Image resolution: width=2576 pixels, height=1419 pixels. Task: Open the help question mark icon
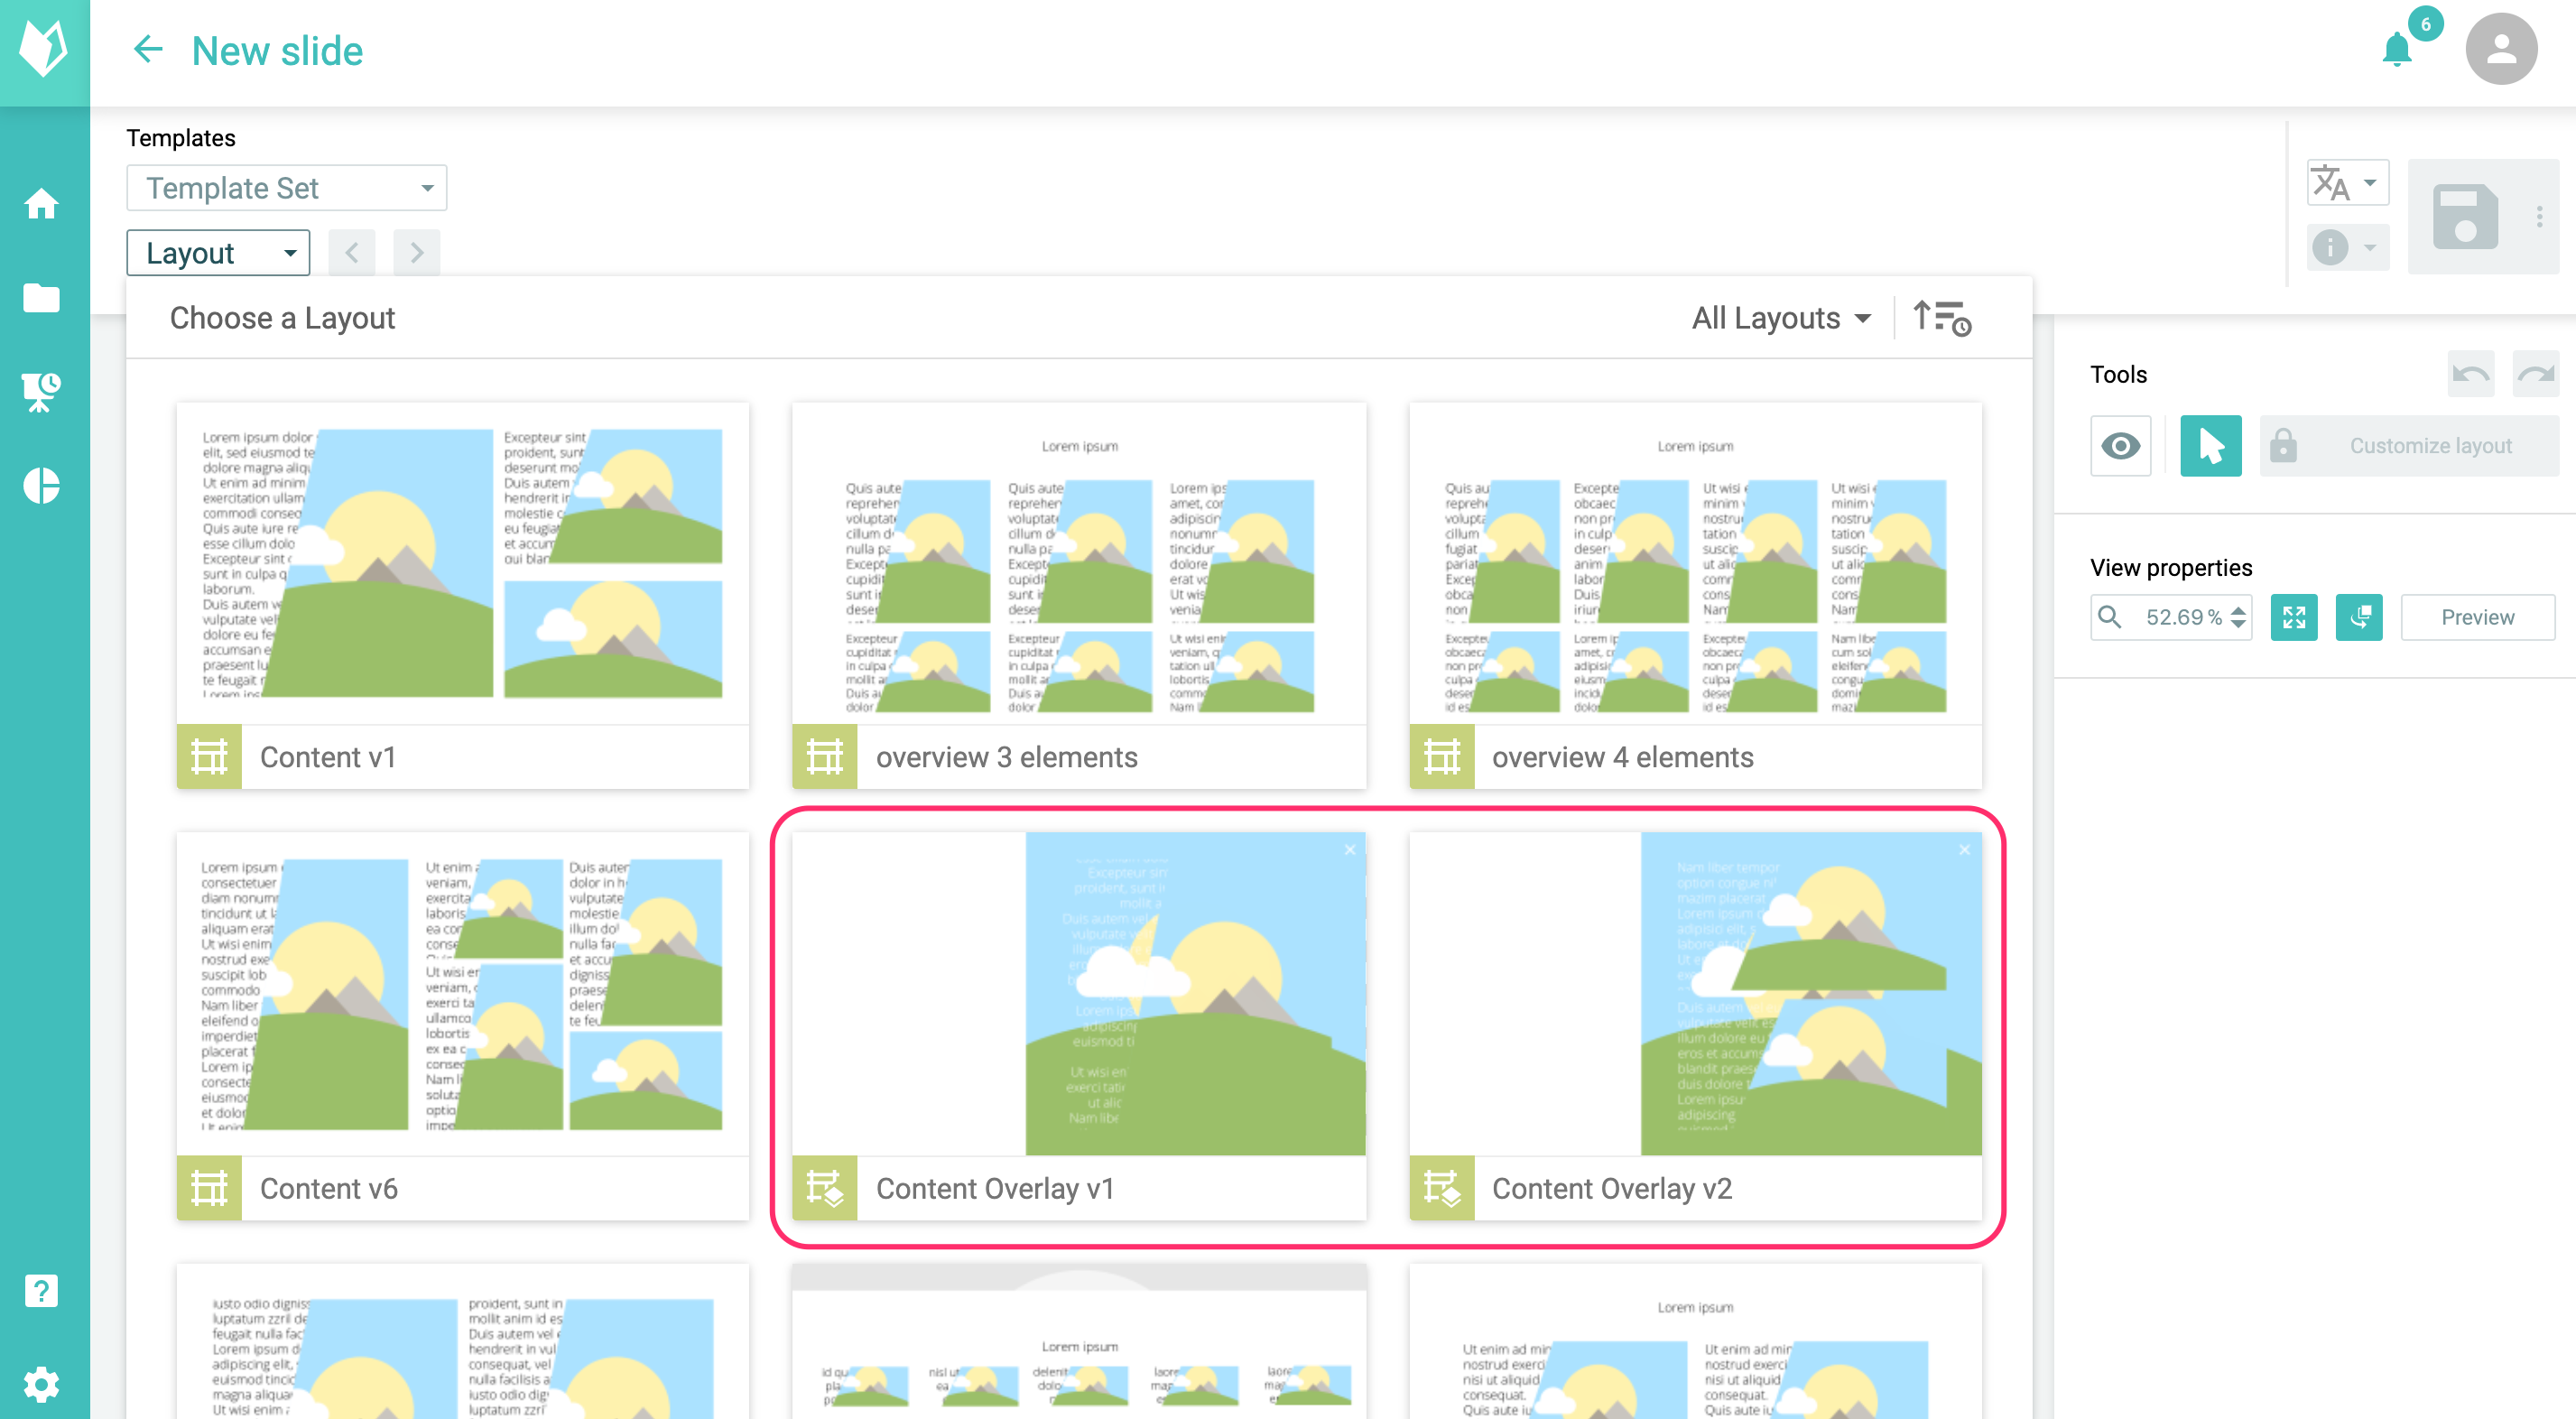point(41,1291)
